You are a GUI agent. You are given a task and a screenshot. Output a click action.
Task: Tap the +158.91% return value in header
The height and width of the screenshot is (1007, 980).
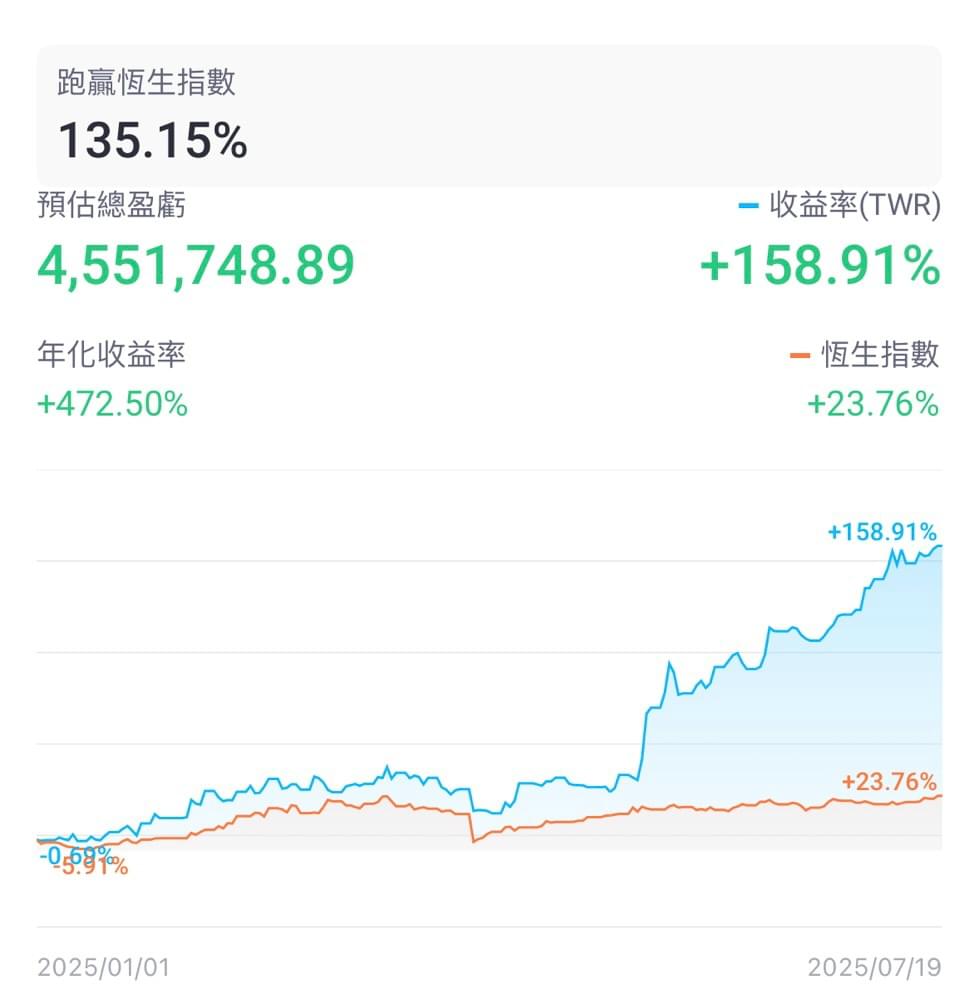tap(820, 265)
